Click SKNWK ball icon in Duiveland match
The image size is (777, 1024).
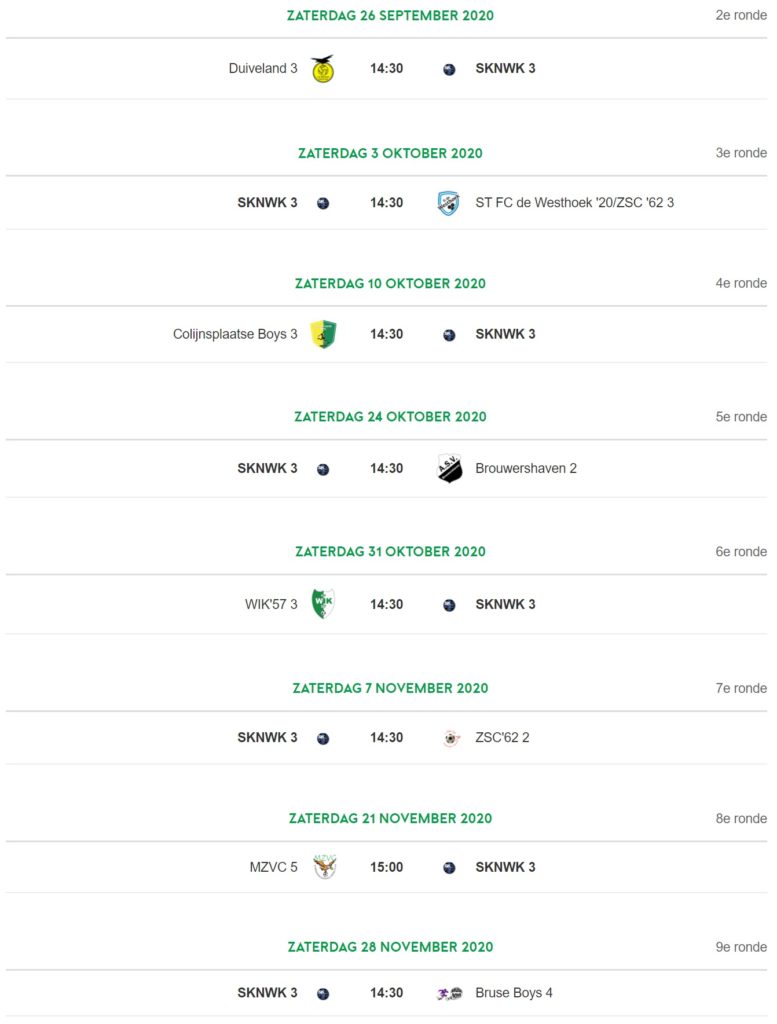(x=449, y=69)
